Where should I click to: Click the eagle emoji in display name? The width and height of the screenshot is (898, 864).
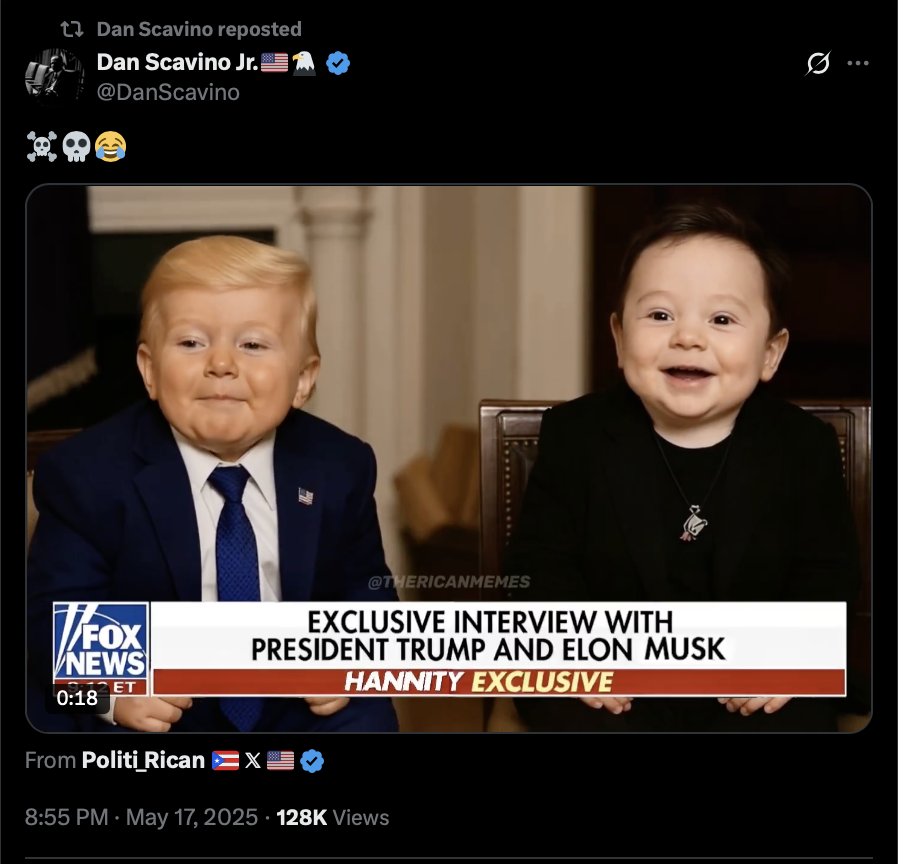coord(304,63)
